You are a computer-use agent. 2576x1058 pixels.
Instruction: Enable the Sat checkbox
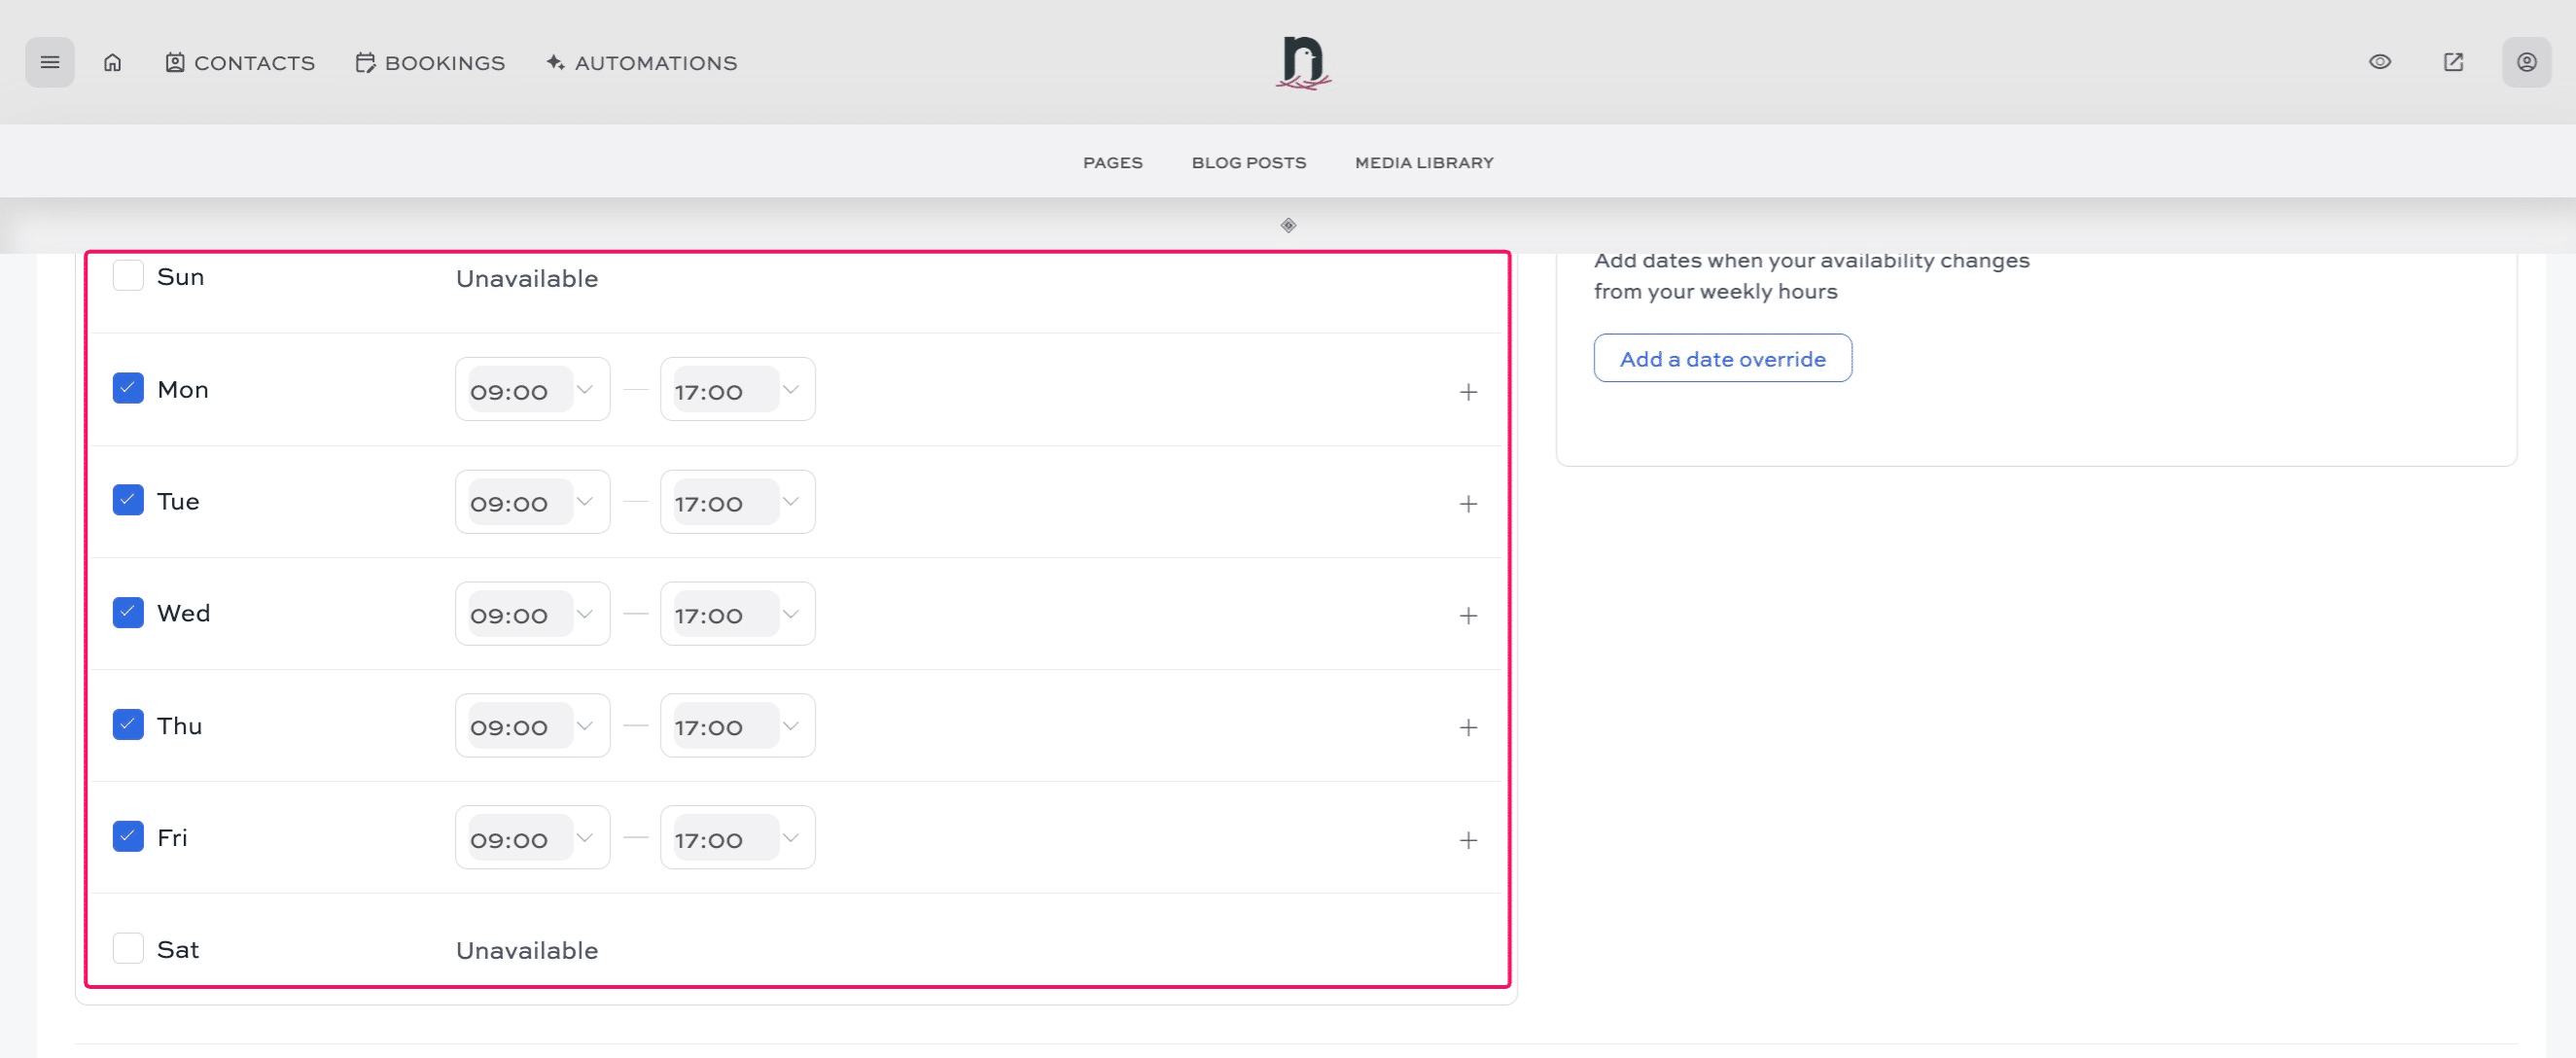coord(128,948)
